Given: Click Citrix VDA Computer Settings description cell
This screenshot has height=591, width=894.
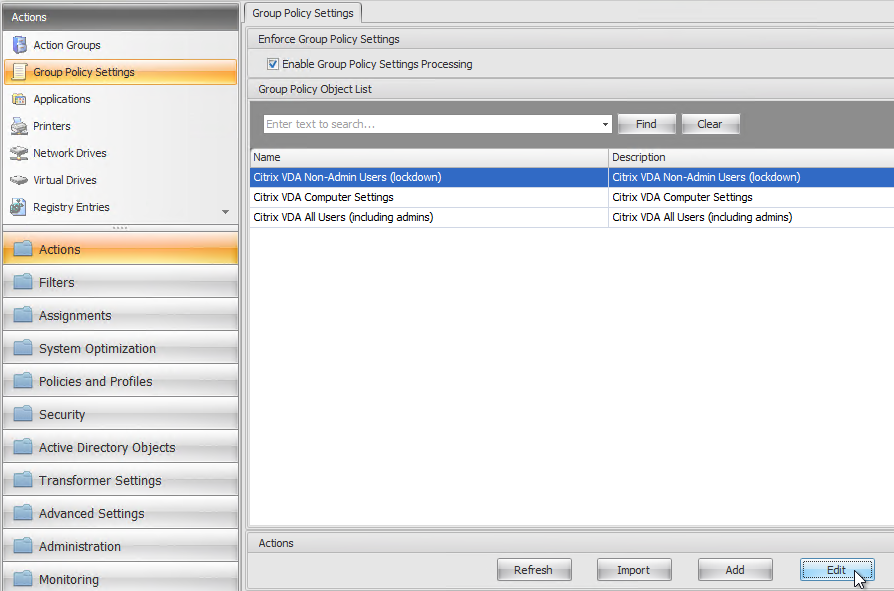Looking at the screenshot, I should 751,197.
